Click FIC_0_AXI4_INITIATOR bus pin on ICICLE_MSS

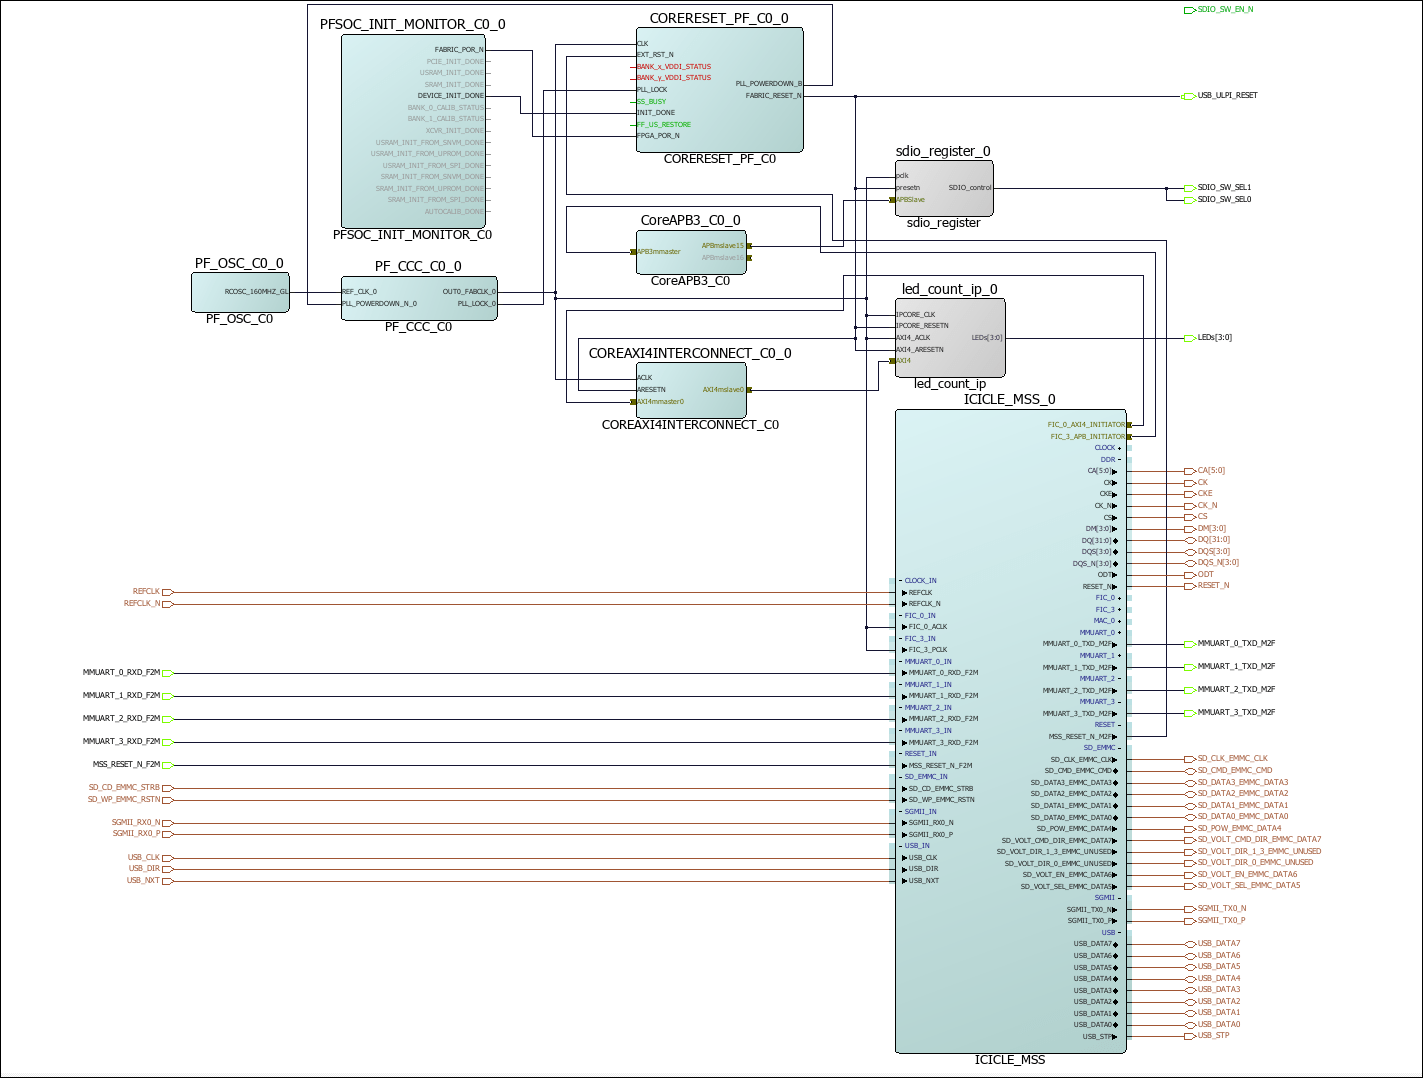[x=1129, y=425]
